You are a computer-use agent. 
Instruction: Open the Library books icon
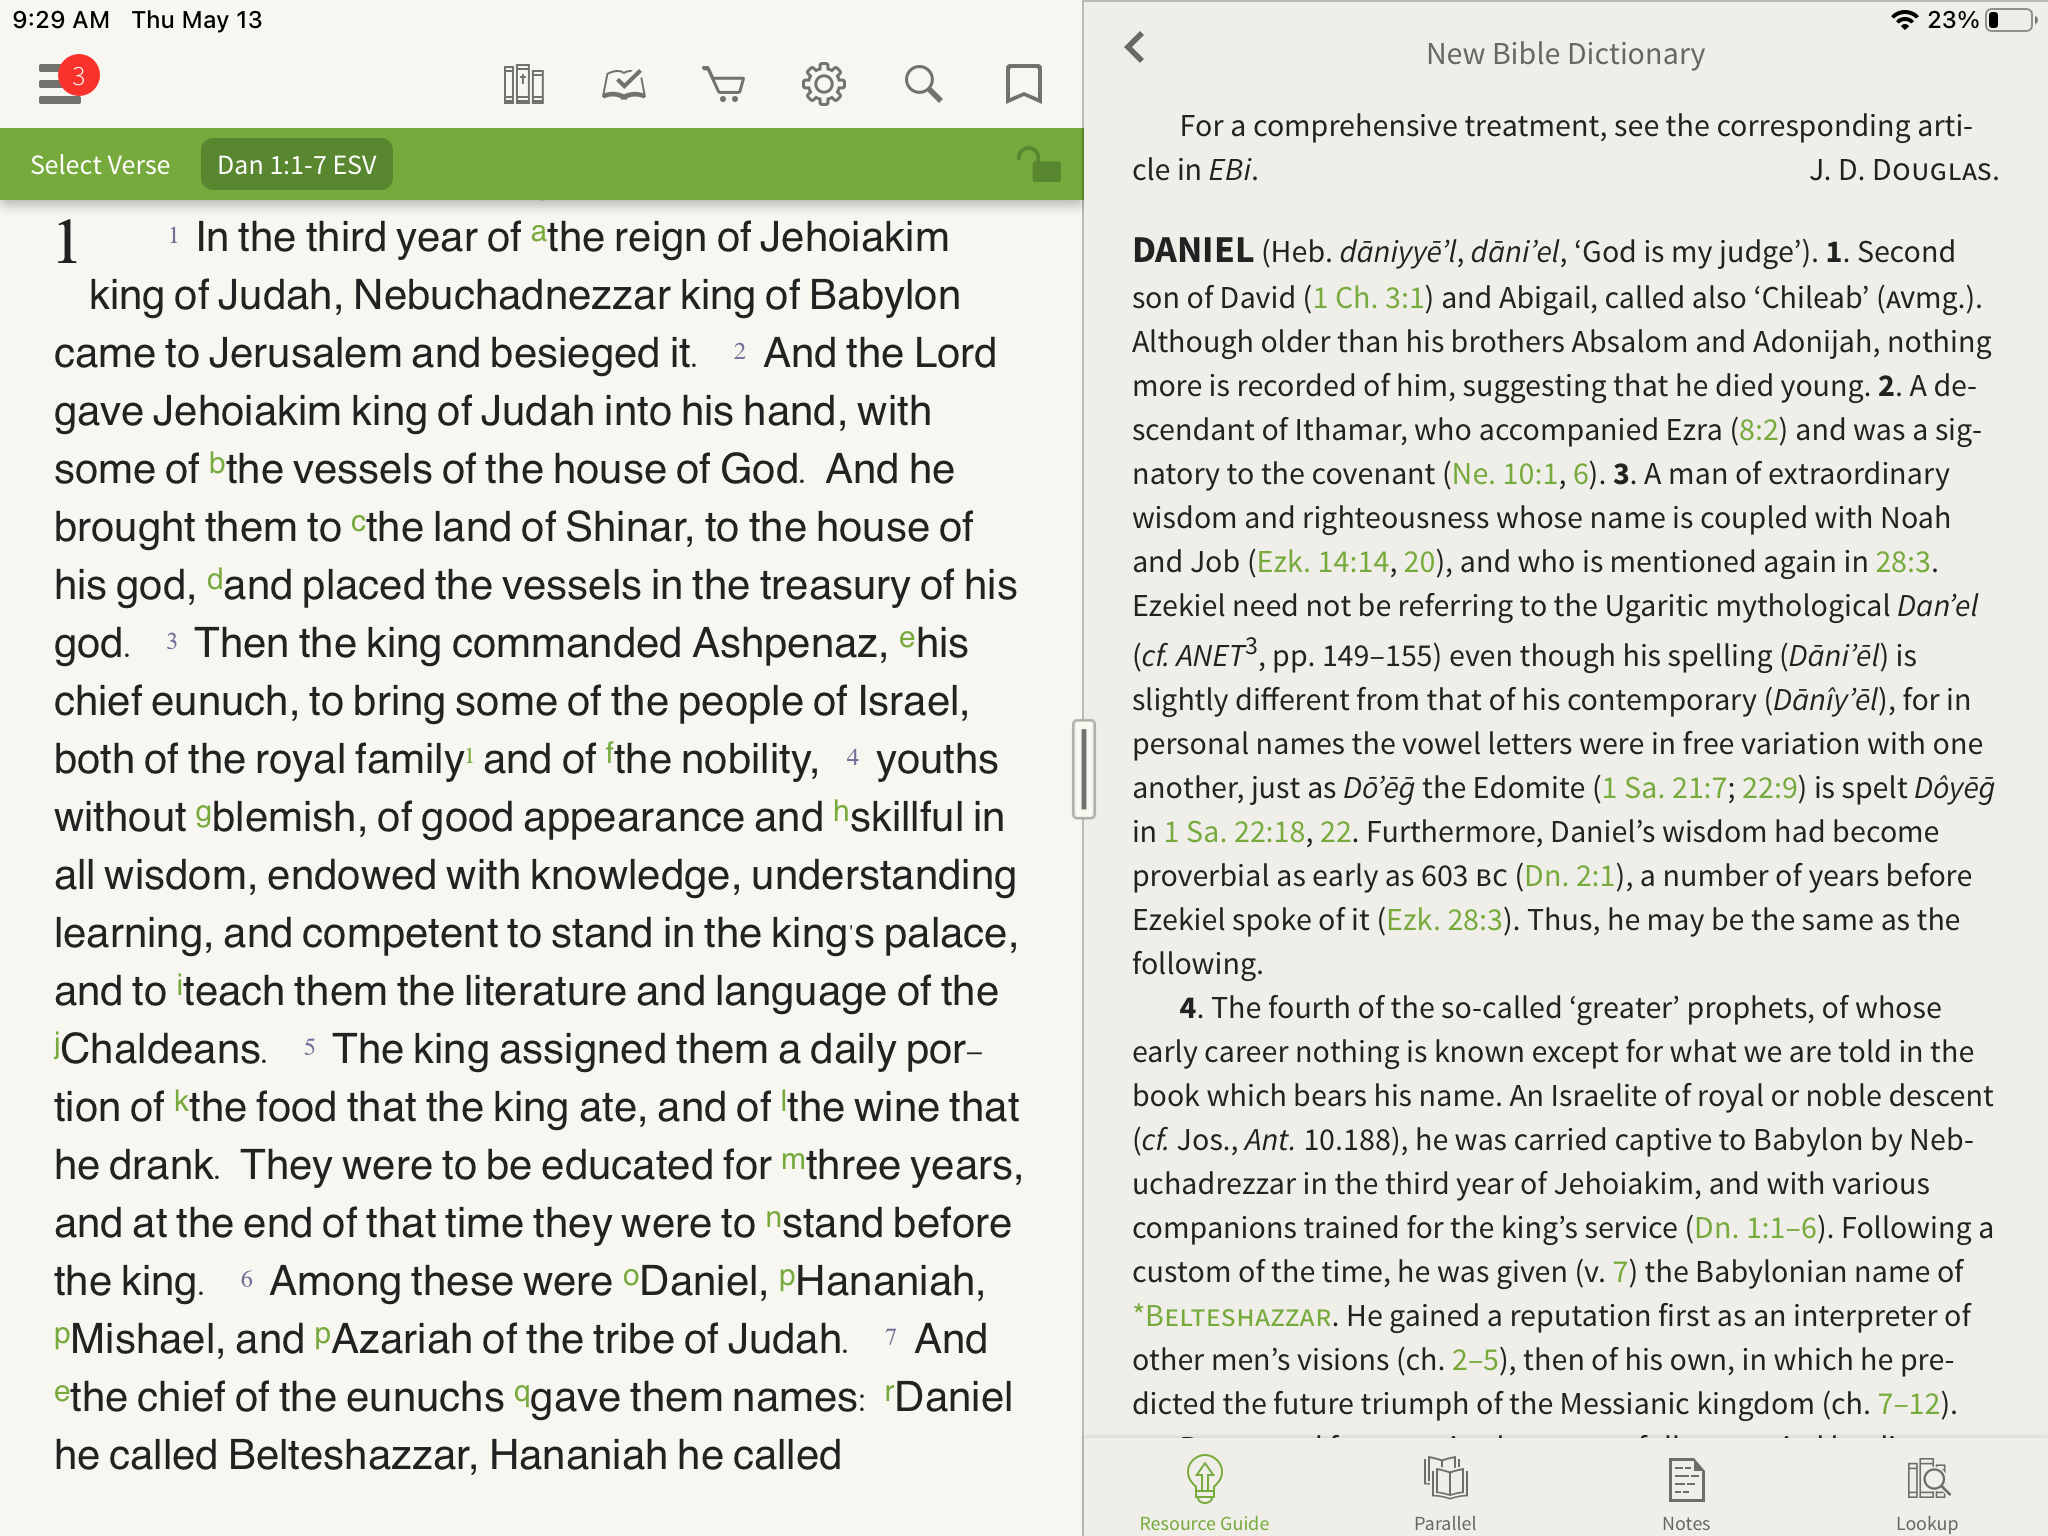(x=523, y=84)
